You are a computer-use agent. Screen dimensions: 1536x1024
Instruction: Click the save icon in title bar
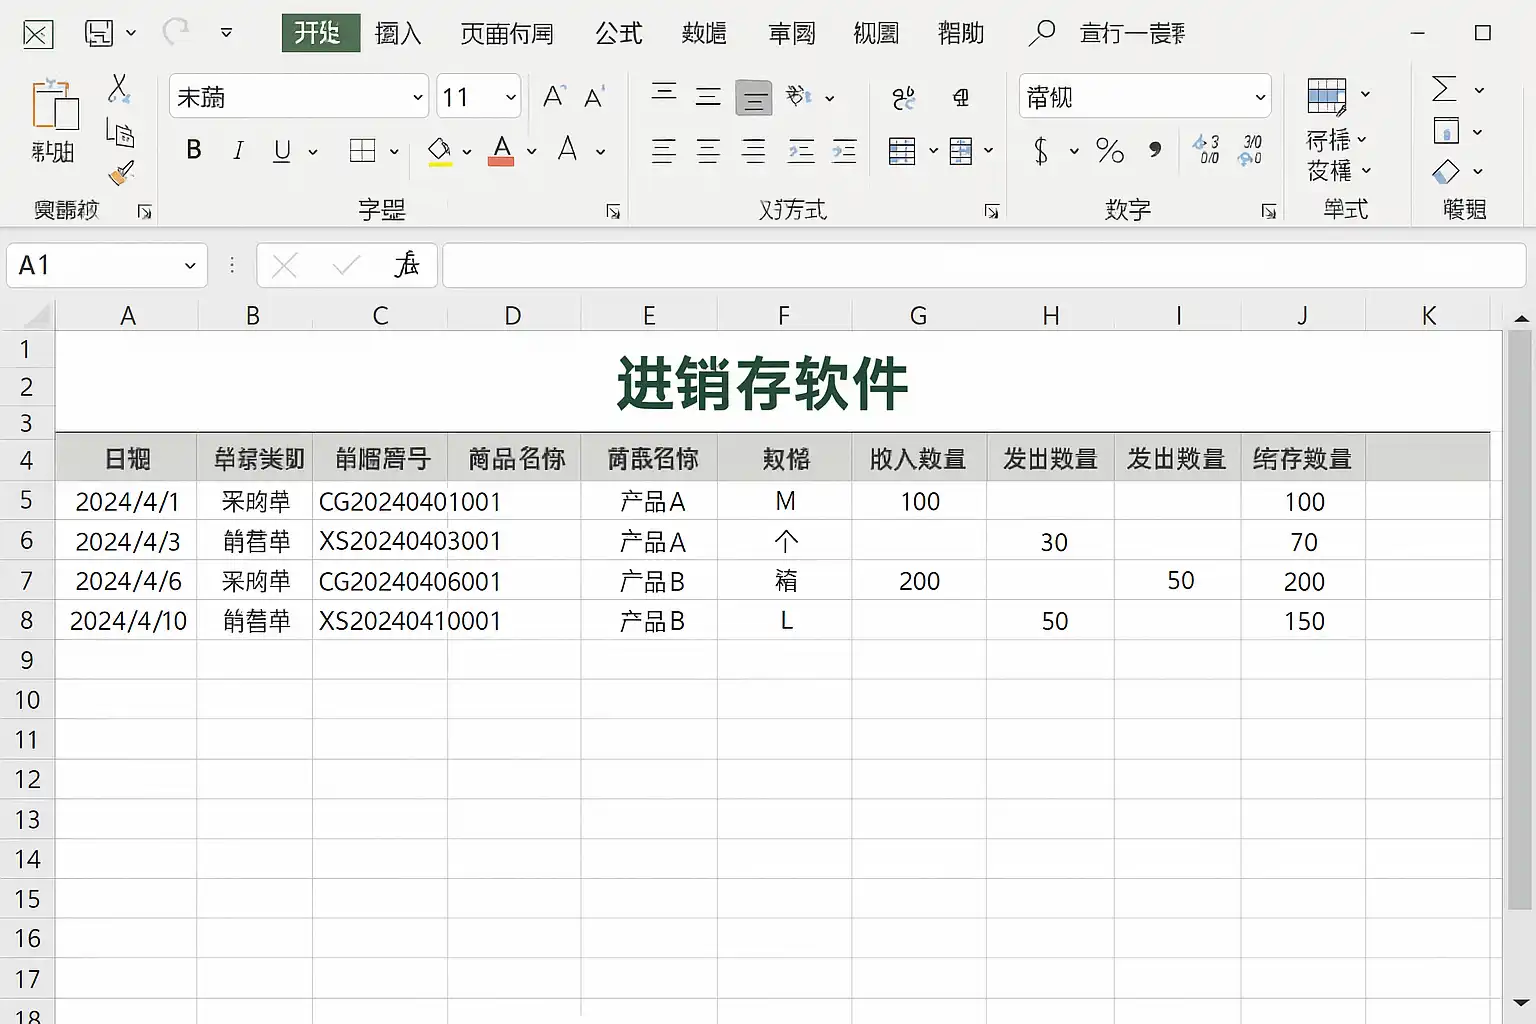(x=99, y=33)
